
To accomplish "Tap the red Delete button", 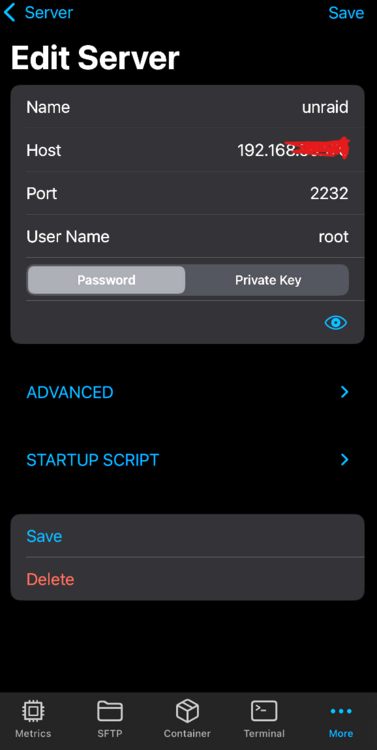I will coord(50,579).
